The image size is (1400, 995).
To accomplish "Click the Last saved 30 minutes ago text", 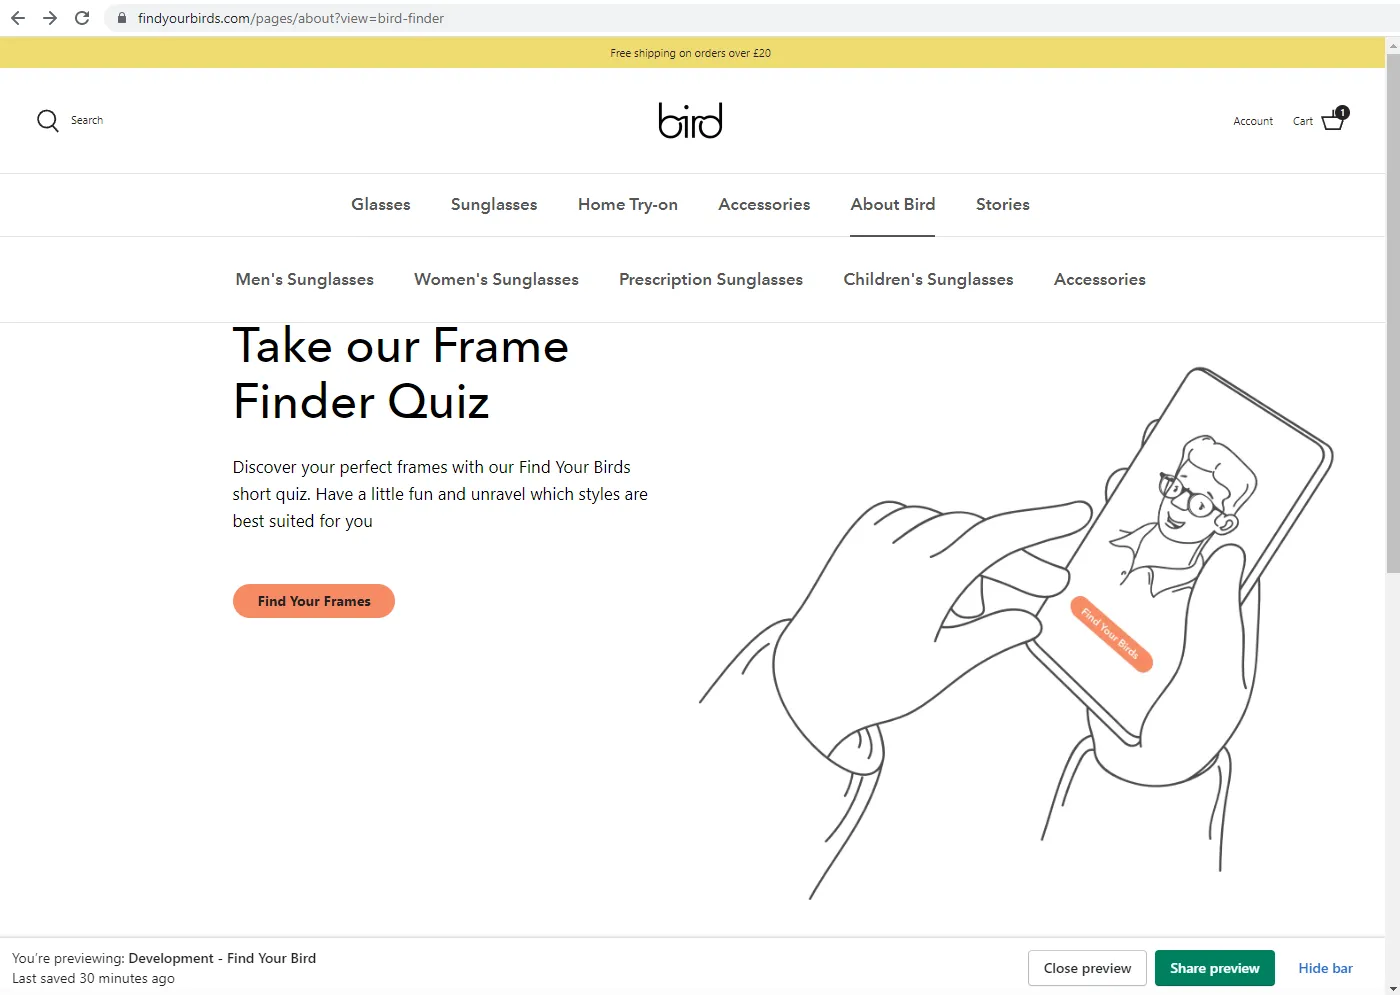I will 93,979.
